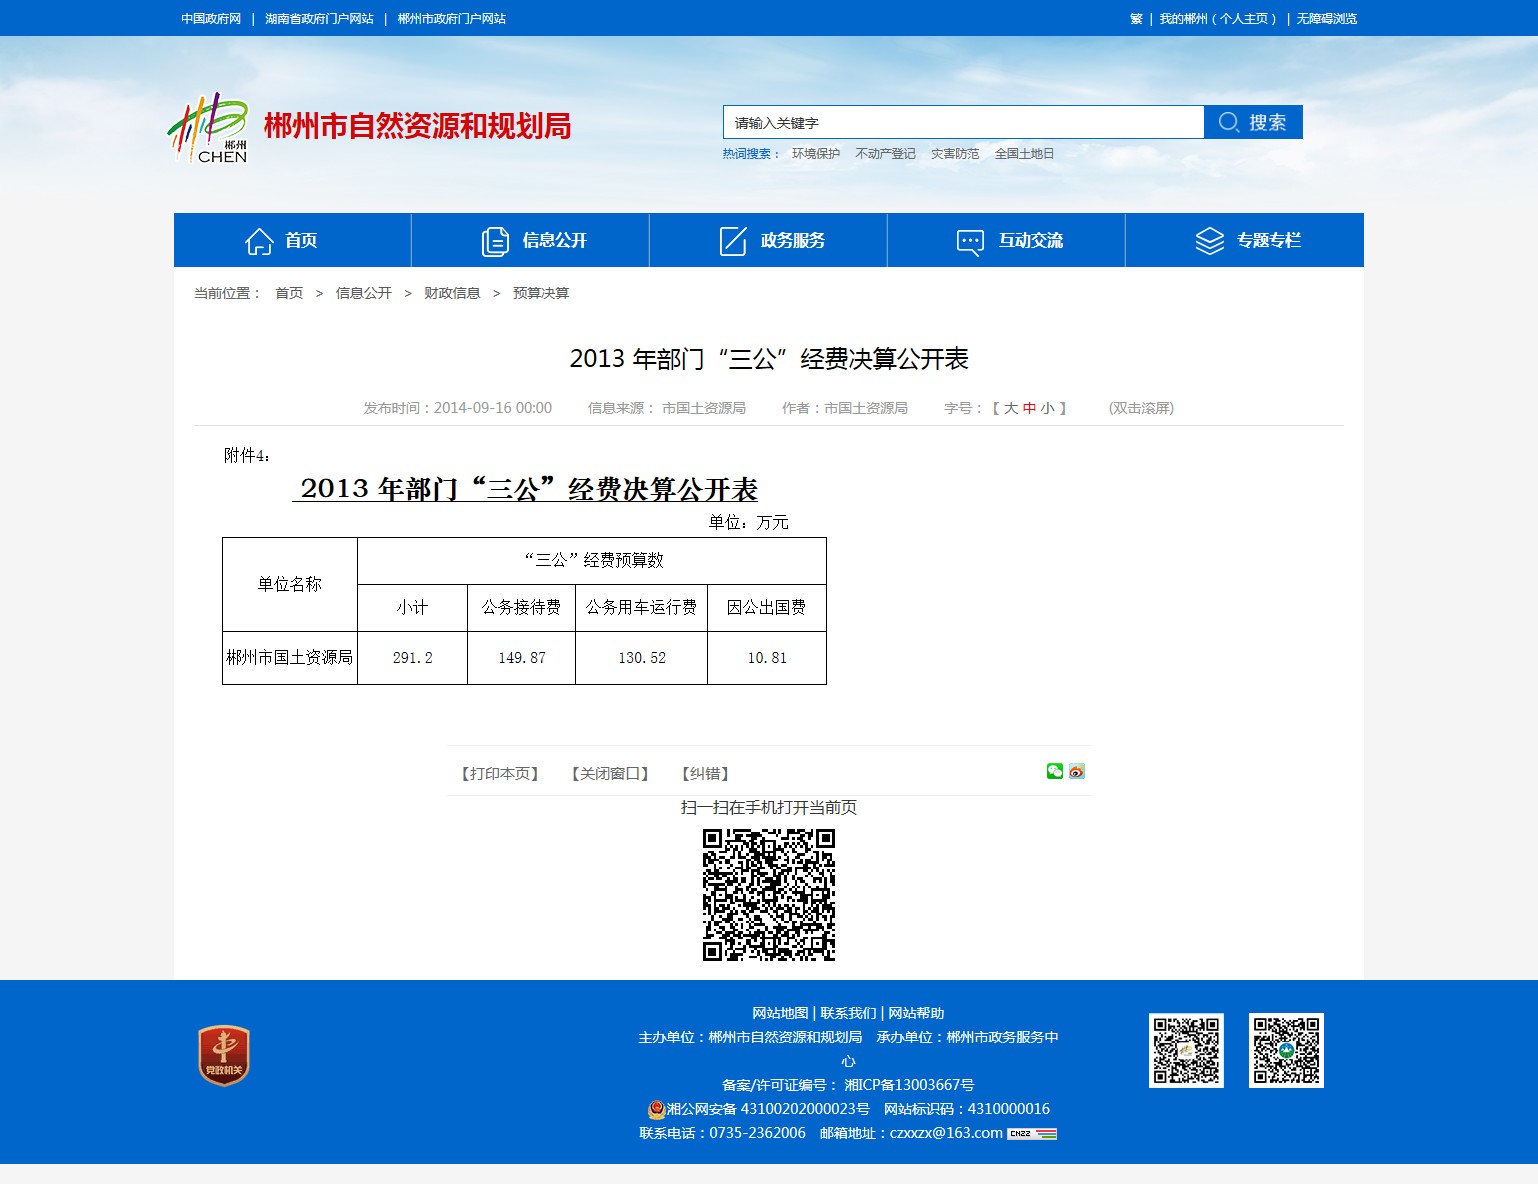Open the 政务服务 navigation tab

click(x=769, y=240)
